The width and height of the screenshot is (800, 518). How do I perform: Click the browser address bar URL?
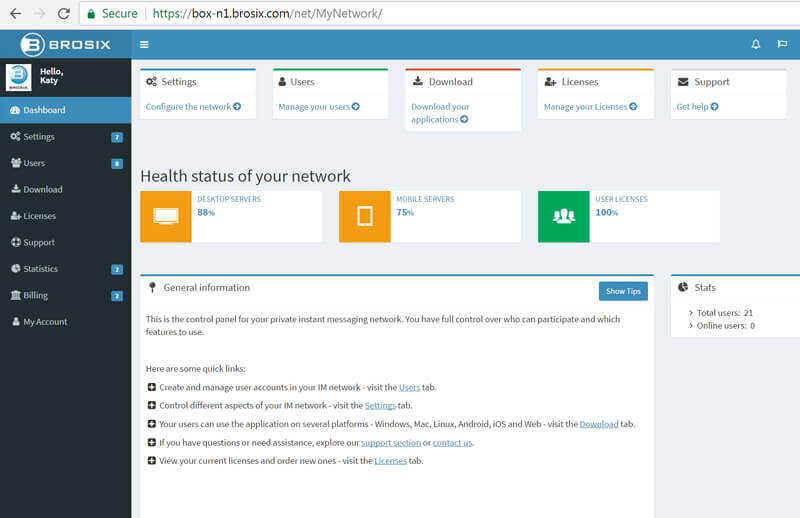[x=267, y=13]
